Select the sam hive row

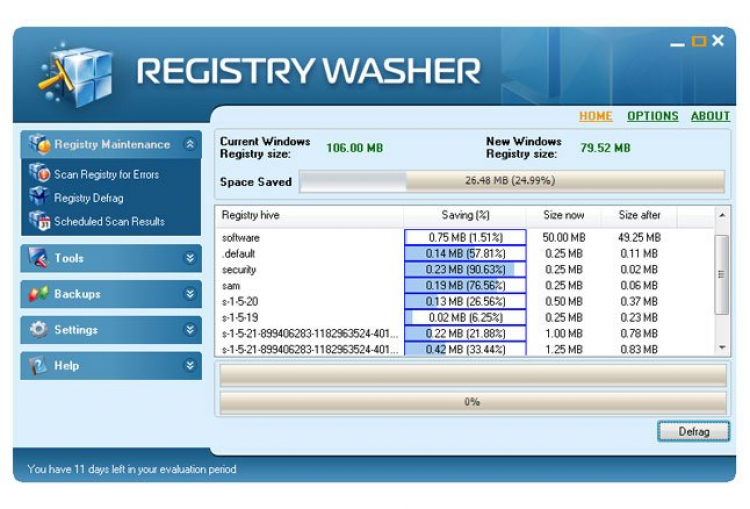(465, 286)
